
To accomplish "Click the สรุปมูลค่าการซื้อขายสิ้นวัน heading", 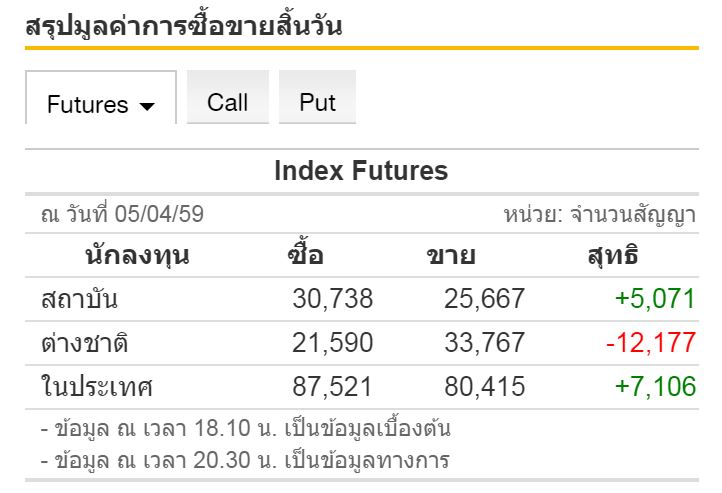I will pyautogui.click(x=183, y=26).
